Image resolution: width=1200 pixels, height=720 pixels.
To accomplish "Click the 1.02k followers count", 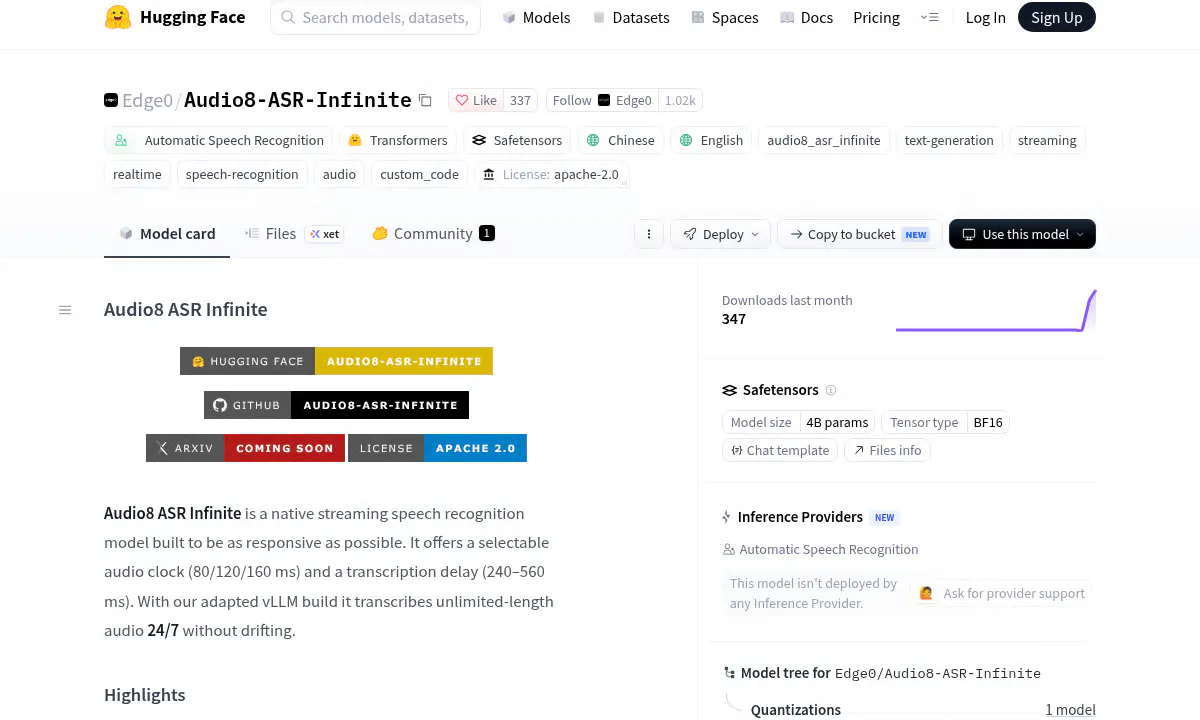I will pyautogui.click(x=680, y=100).
